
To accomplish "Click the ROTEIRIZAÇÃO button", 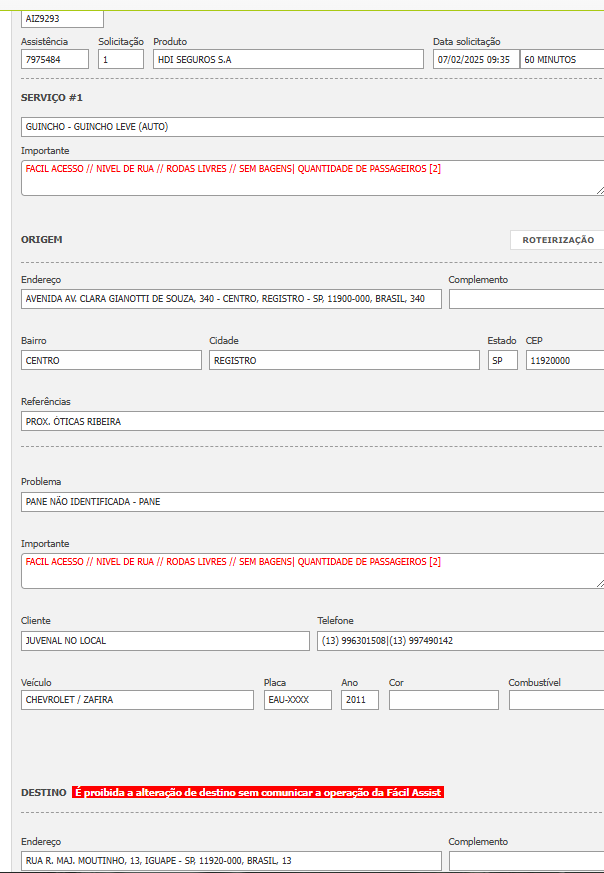I will point(557,240).
